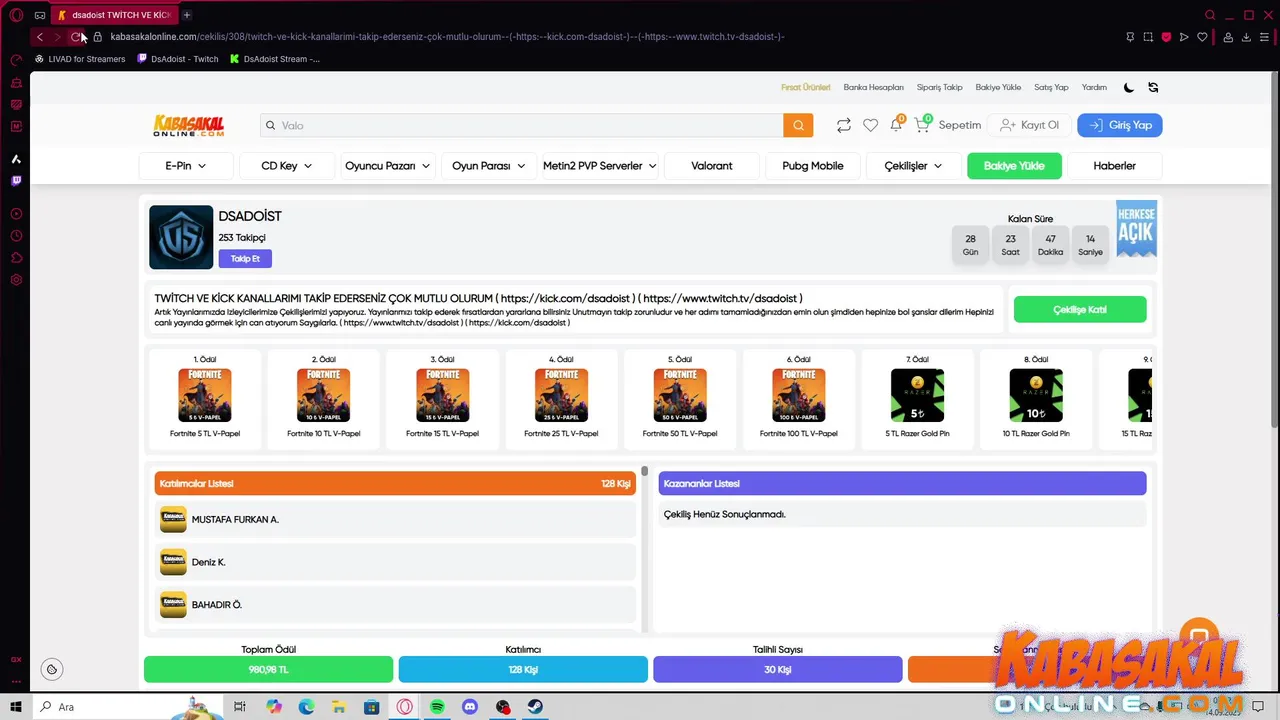The height and width of the screenshot is (720, 1280).
Task: Expand Metin2 PVP Serverler dropdown
Action: coord(599,166)
